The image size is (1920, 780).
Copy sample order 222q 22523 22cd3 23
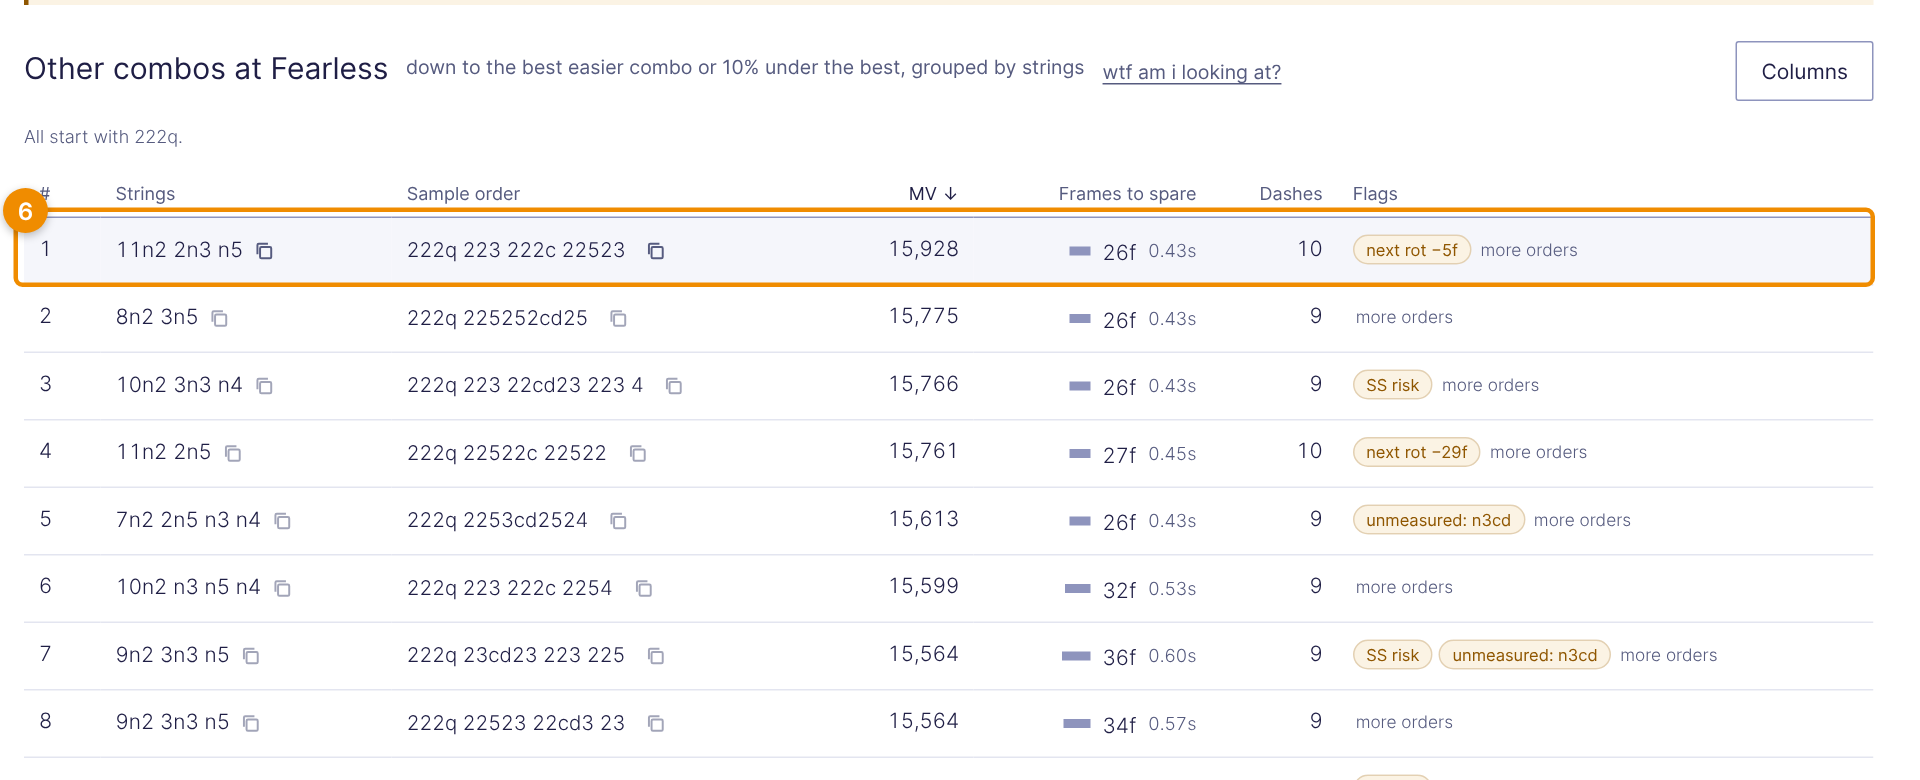point(656,723)
